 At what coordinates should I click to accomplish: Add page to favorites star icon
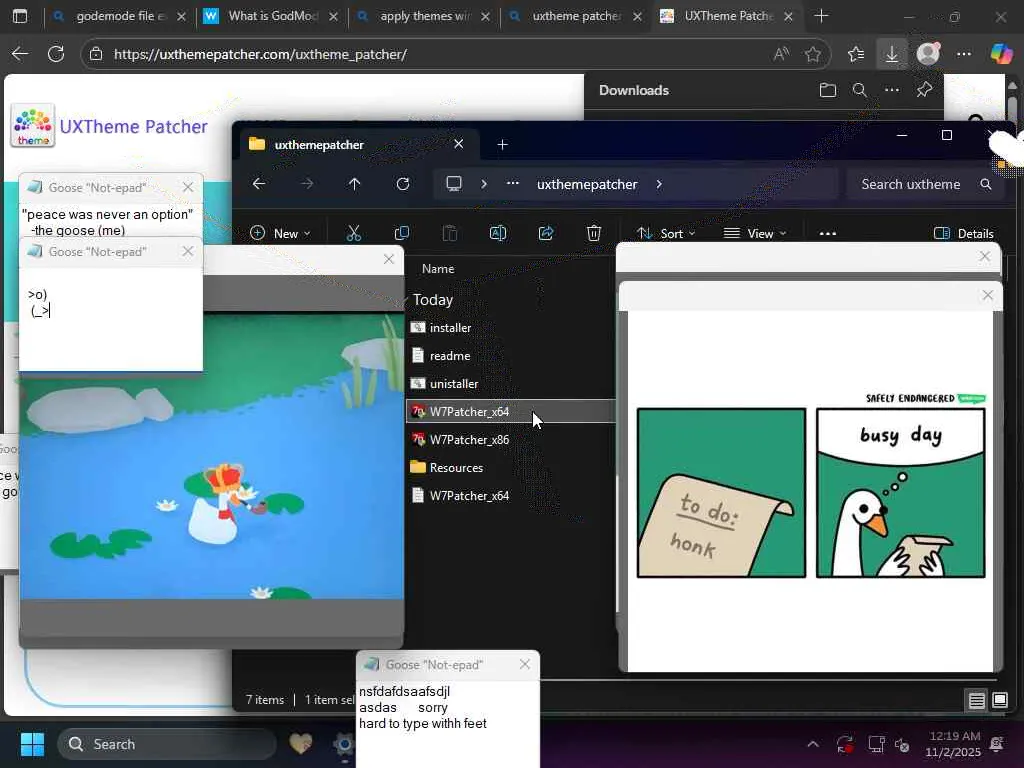(x=812, y=54)
